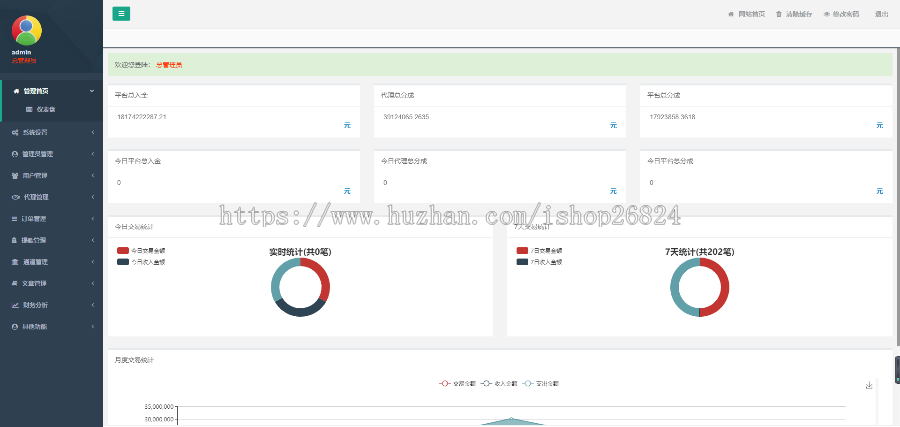Click the value 39124065.2635

(x=406, y=117)
